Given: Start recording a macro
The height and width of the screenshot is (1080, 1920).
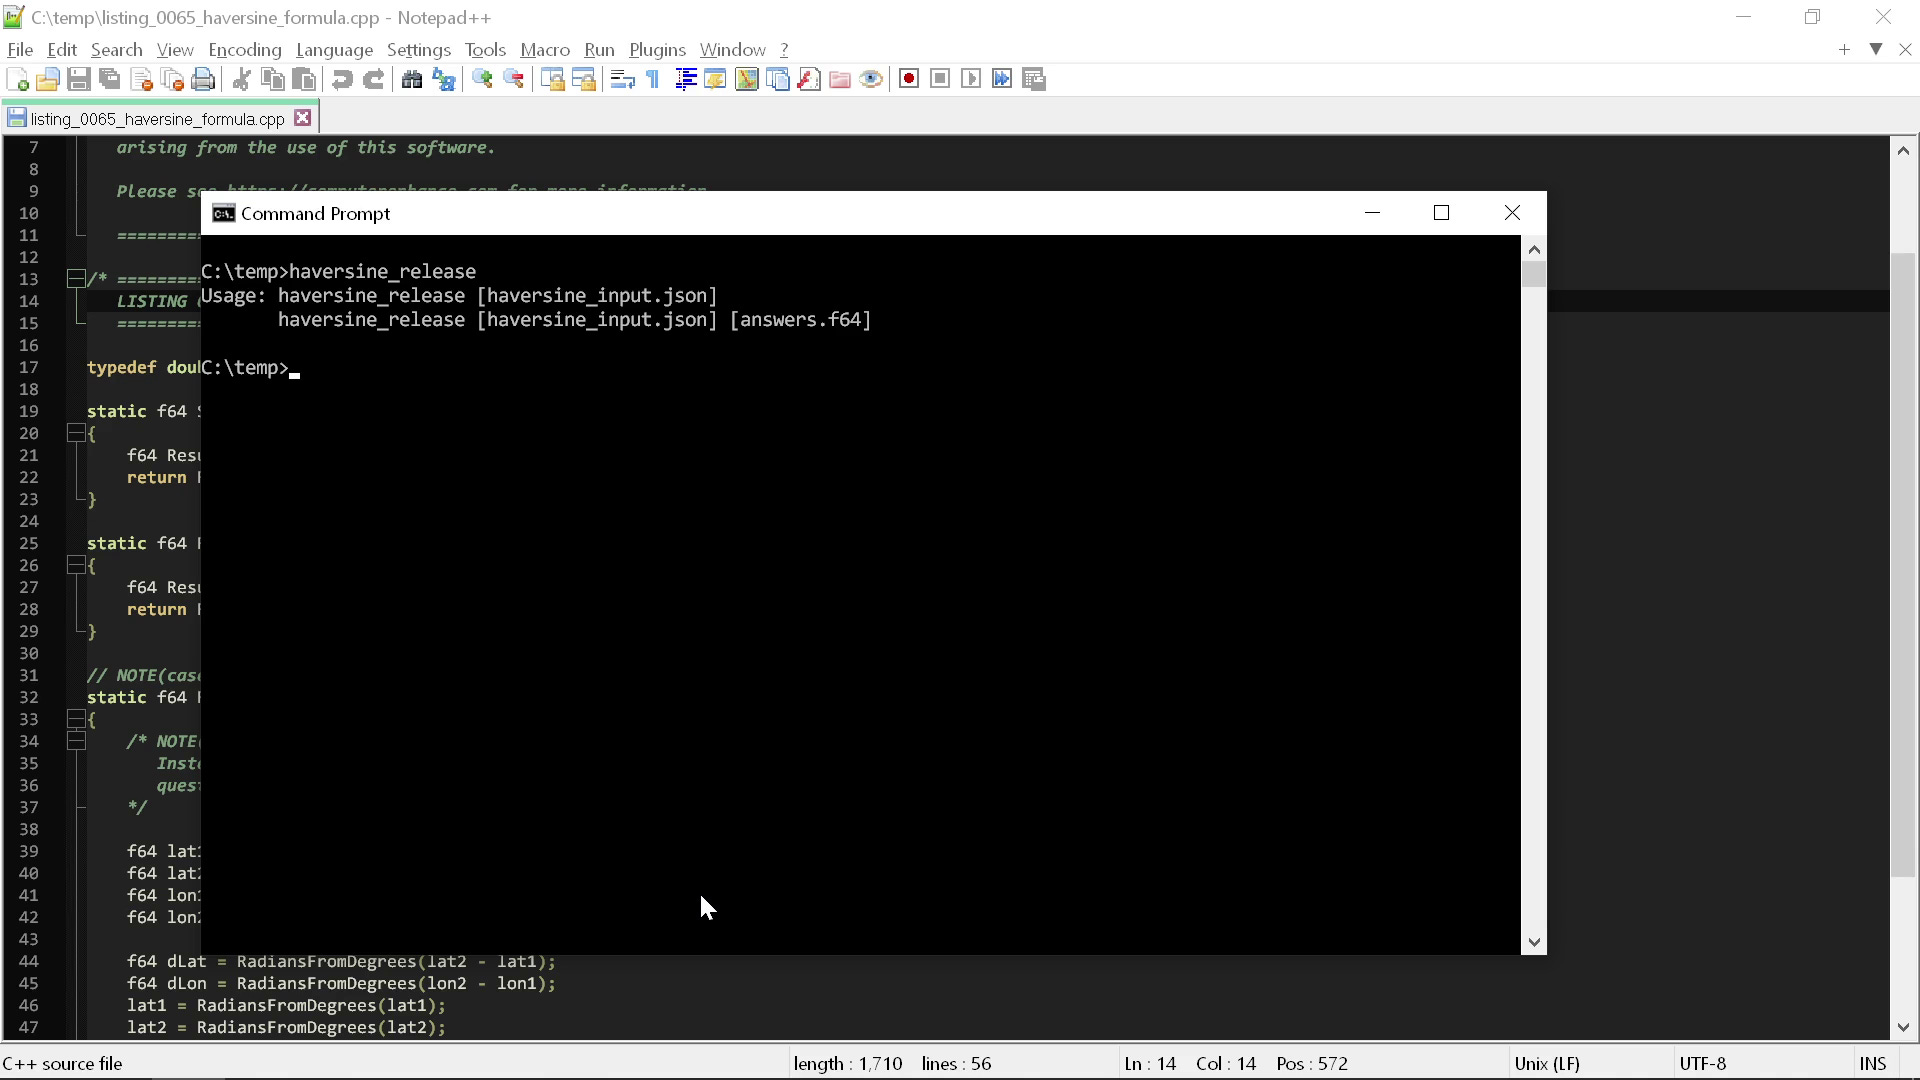Looking at the screenshot, I should point(909,79).
